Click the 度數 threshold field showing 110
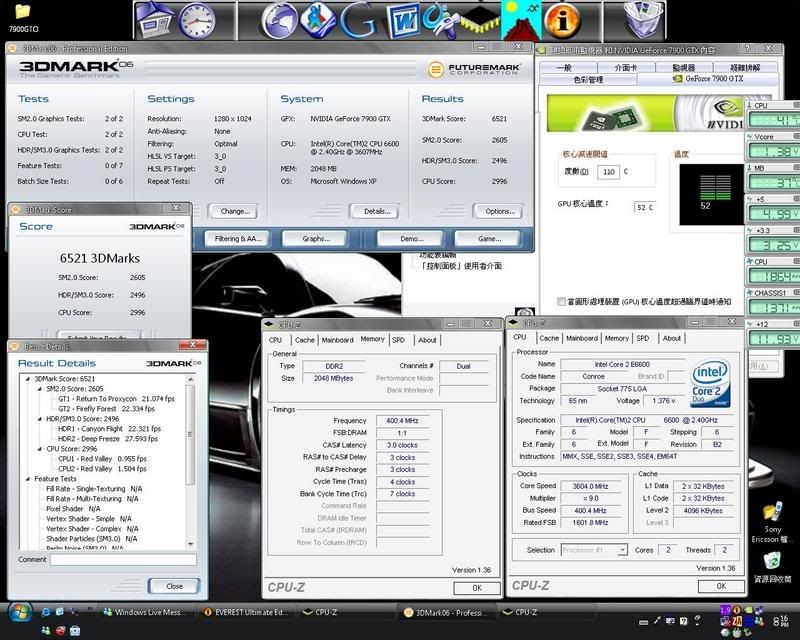800x640 pixels. click(x=608, y=172)
